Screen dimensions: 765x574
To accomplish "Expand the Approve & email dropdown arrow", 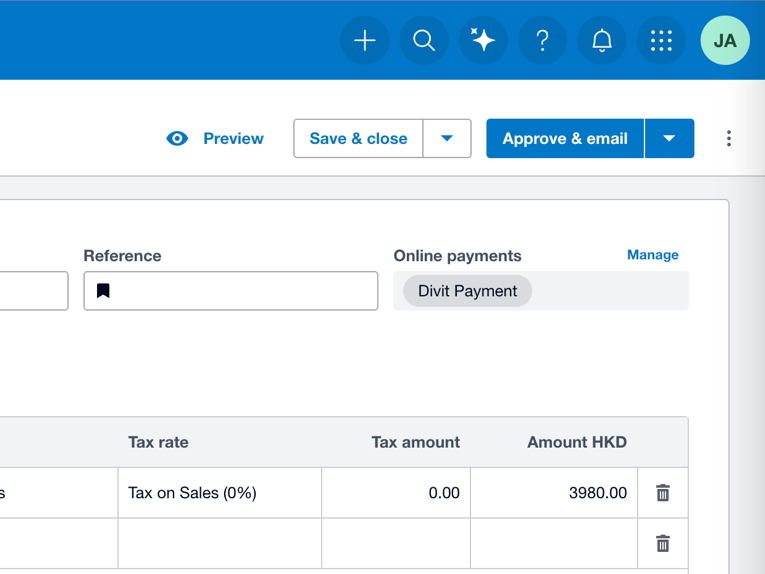I will (669, 139).
